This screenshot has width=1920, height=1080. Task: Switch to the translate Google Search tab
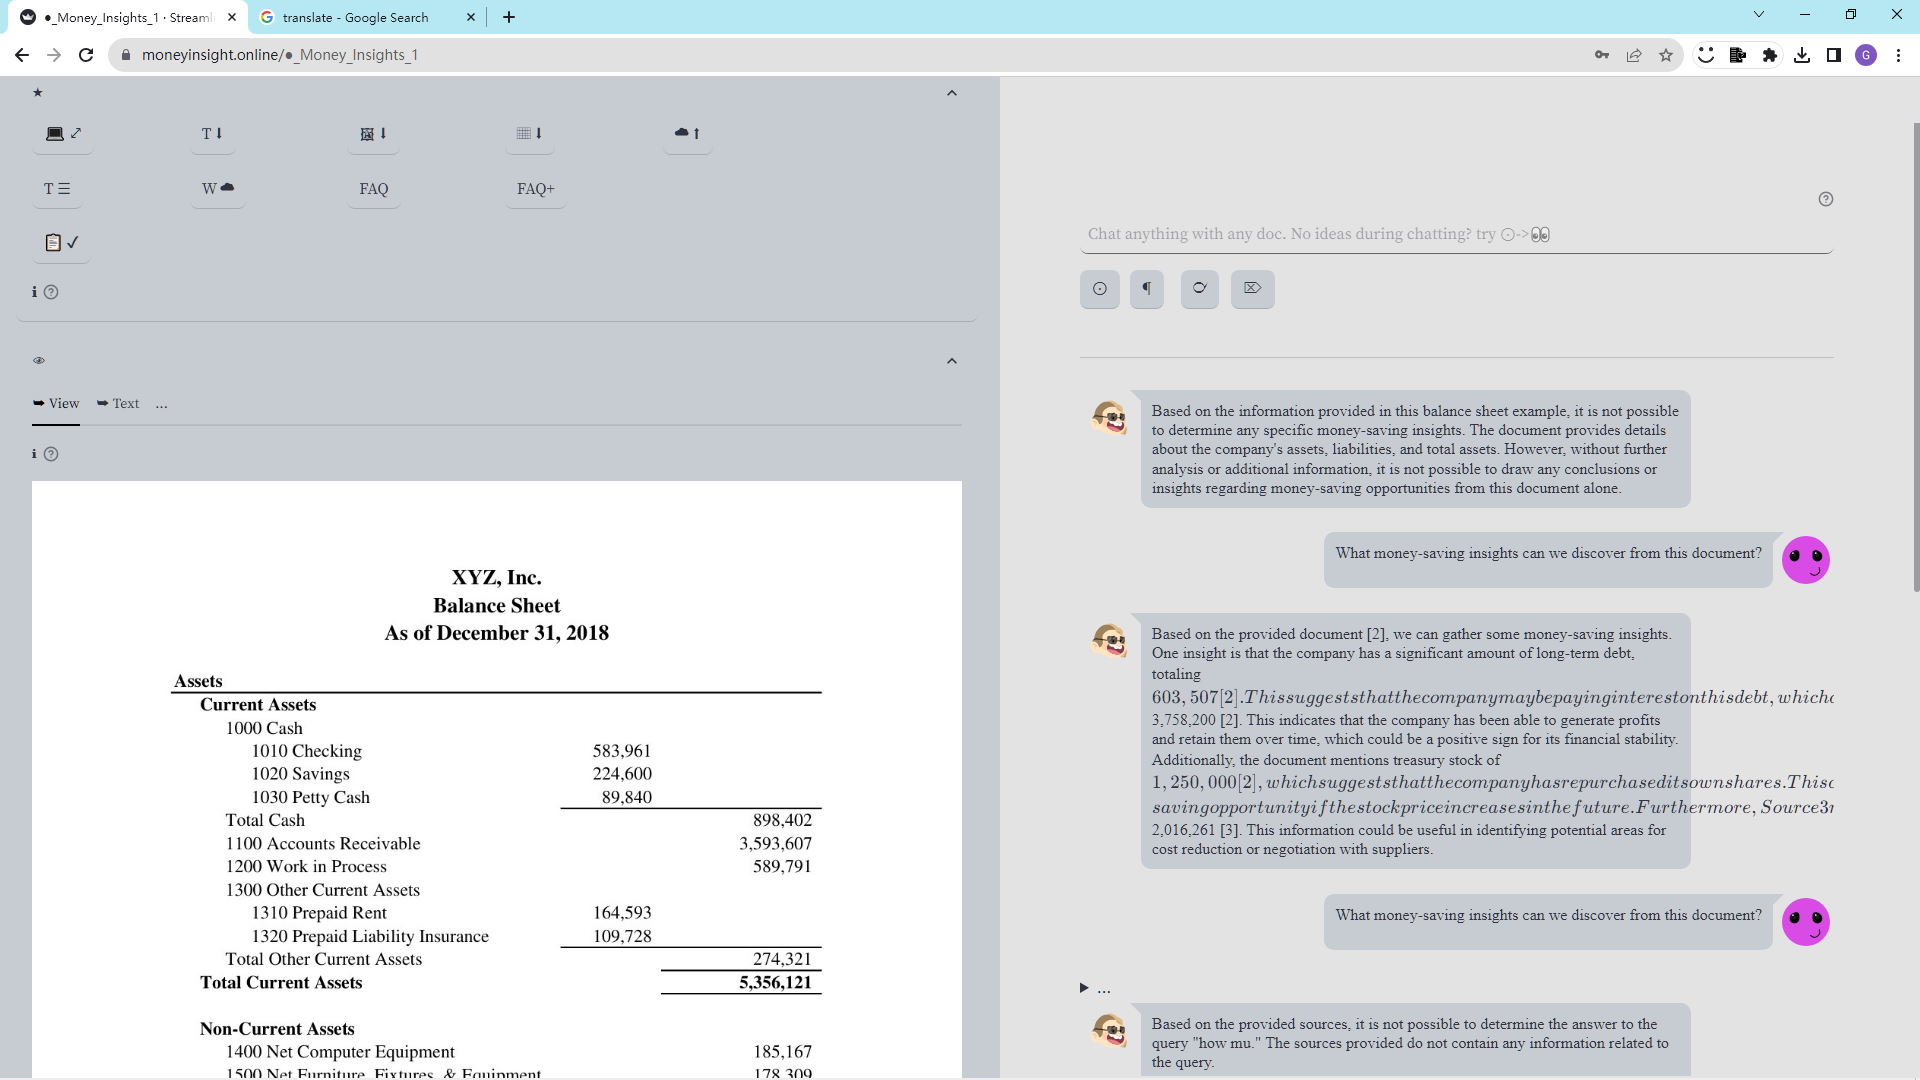pyautogui.click(x=355, y=17)
